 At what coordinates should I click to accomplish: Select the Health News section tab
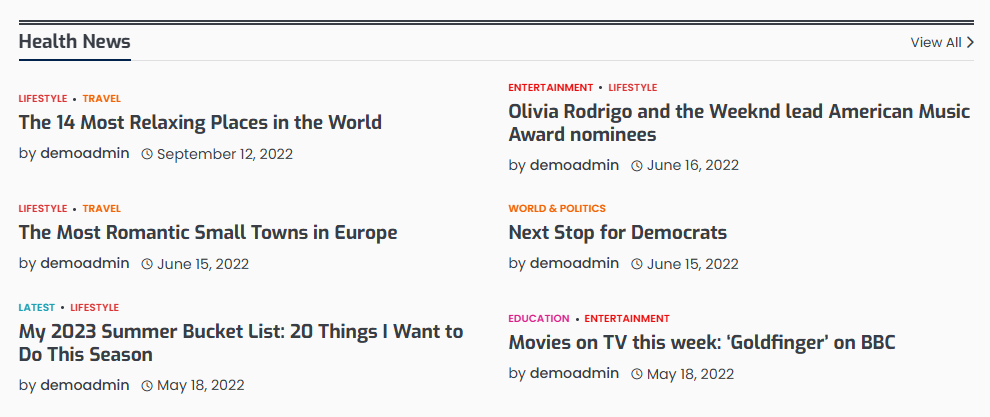(75, 42)
